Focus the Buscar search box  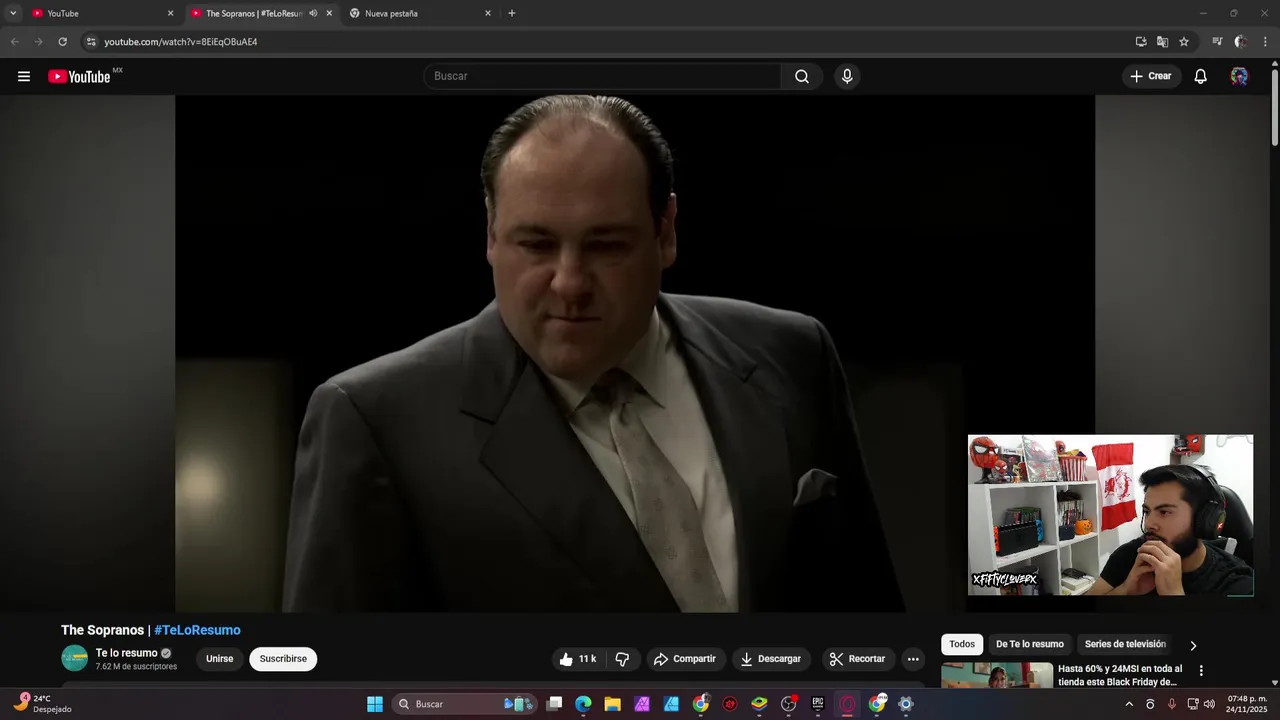point(603,76)
